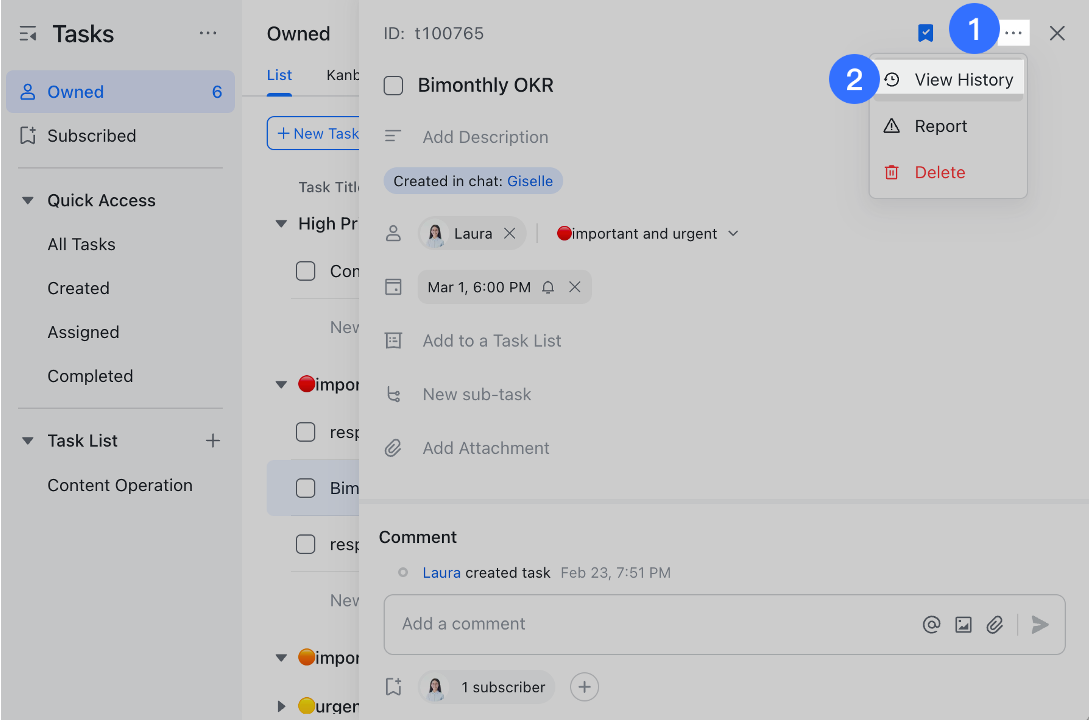
Task: Click the sidebar collapse icon beside Tasks
Action: 27,33
